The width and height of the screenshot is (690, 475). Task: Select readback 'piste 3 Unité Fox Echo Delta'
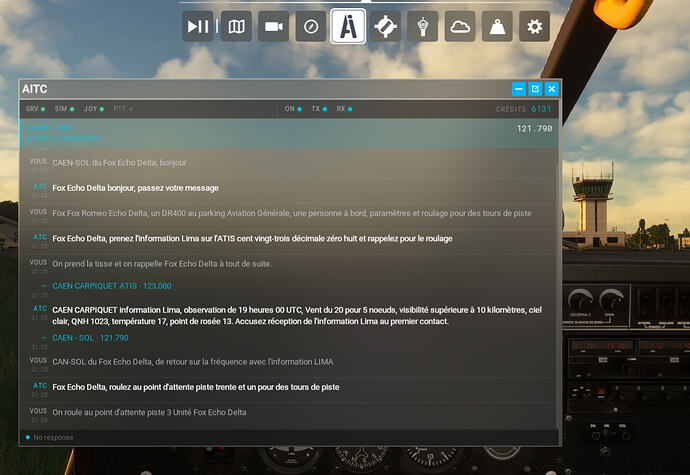click(x=149, y=412)
